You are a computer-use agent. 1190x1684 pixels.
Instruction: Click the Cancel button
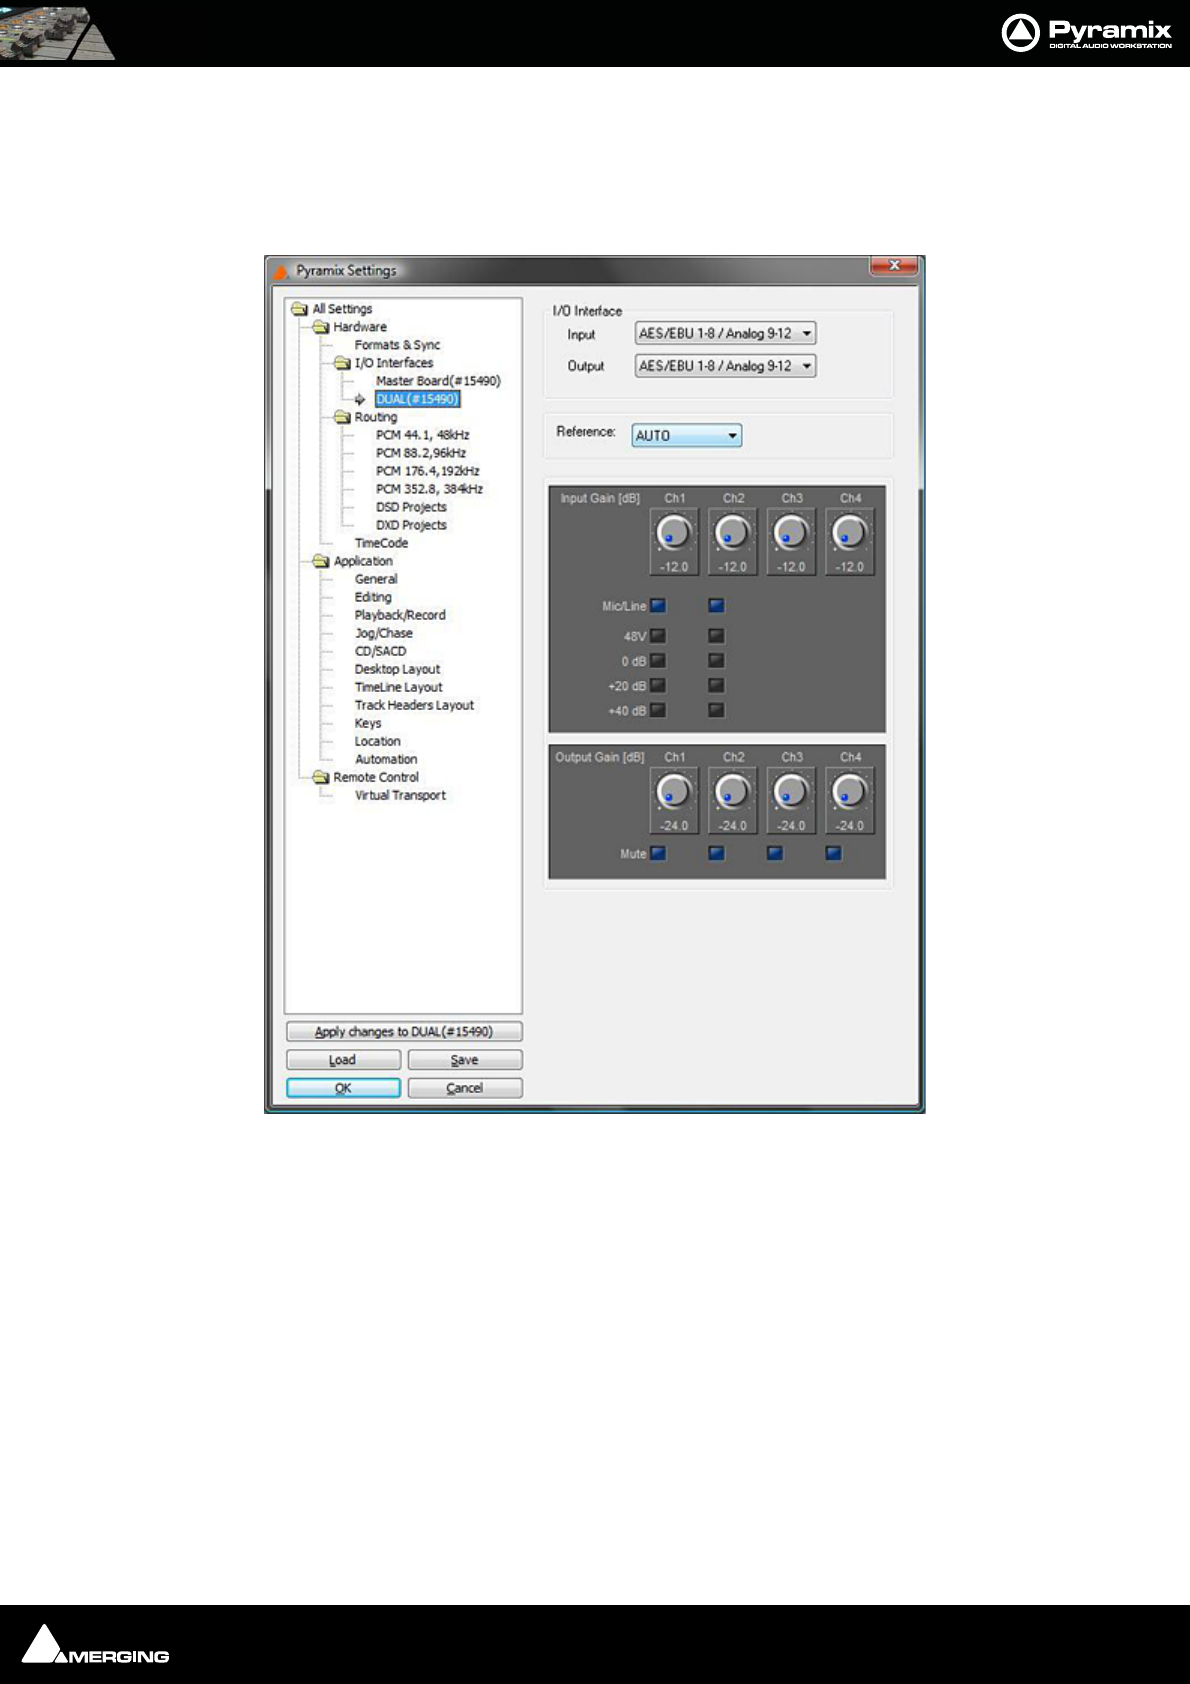pyautogui.click(x=465, y=1088)
